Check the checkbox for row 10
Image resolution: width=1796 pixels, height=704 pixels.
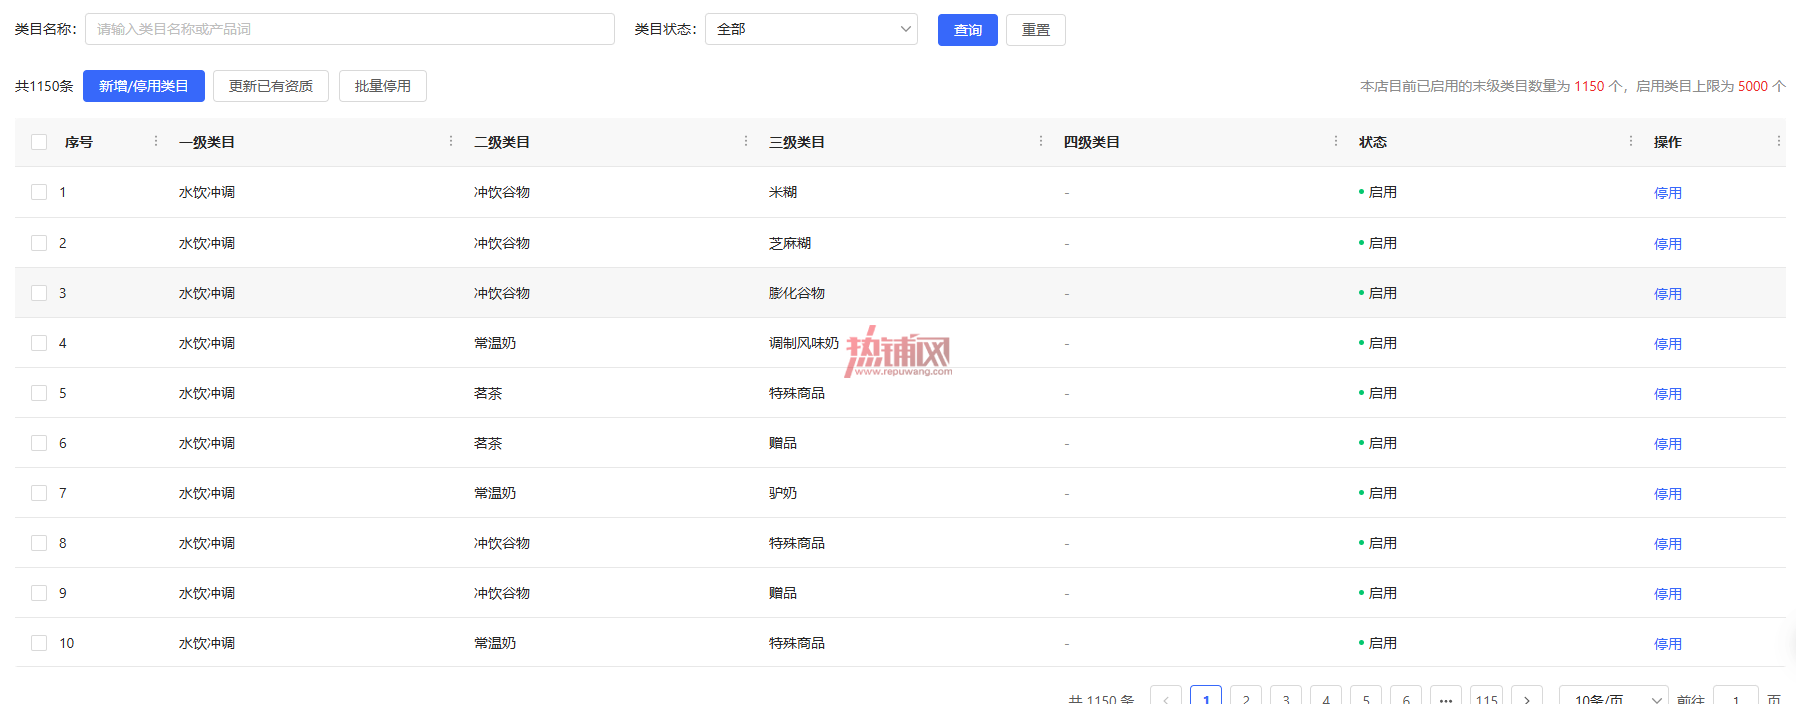(39, 643)
